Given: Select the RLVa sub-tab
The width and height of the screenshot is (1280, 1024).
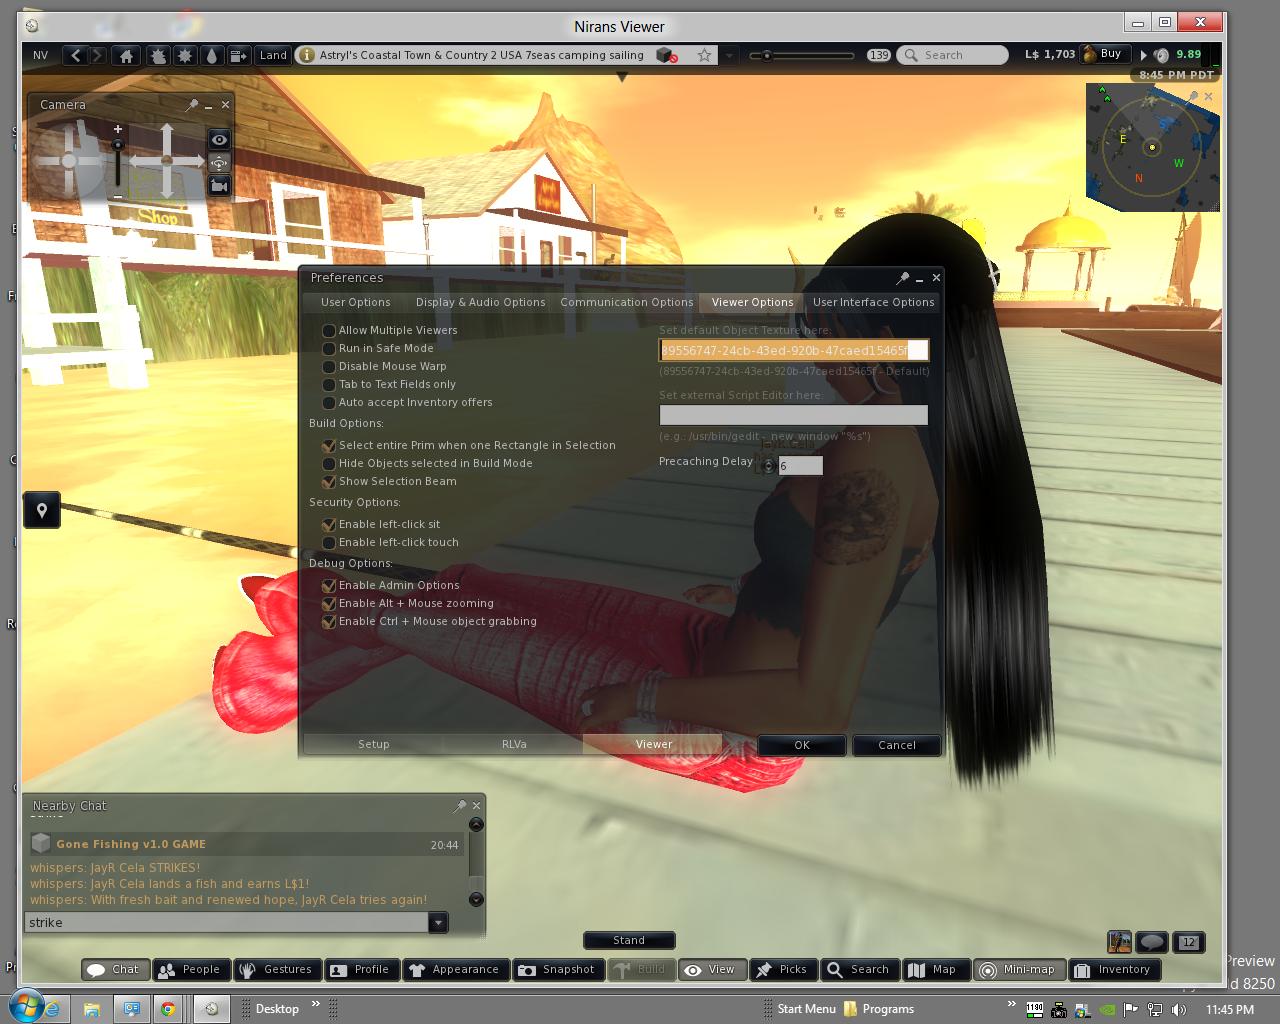Looking at the screenshot, I should (513, 745).
